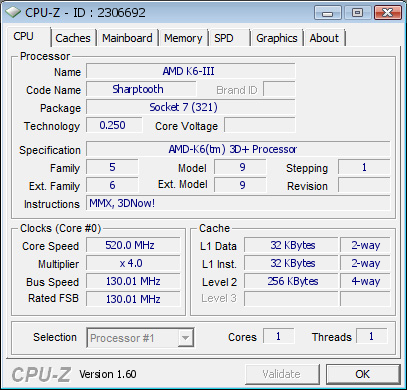Click the L1 Inst. 2-way associativity
Viewport: 407px width, 390px height.
[365, 263]
